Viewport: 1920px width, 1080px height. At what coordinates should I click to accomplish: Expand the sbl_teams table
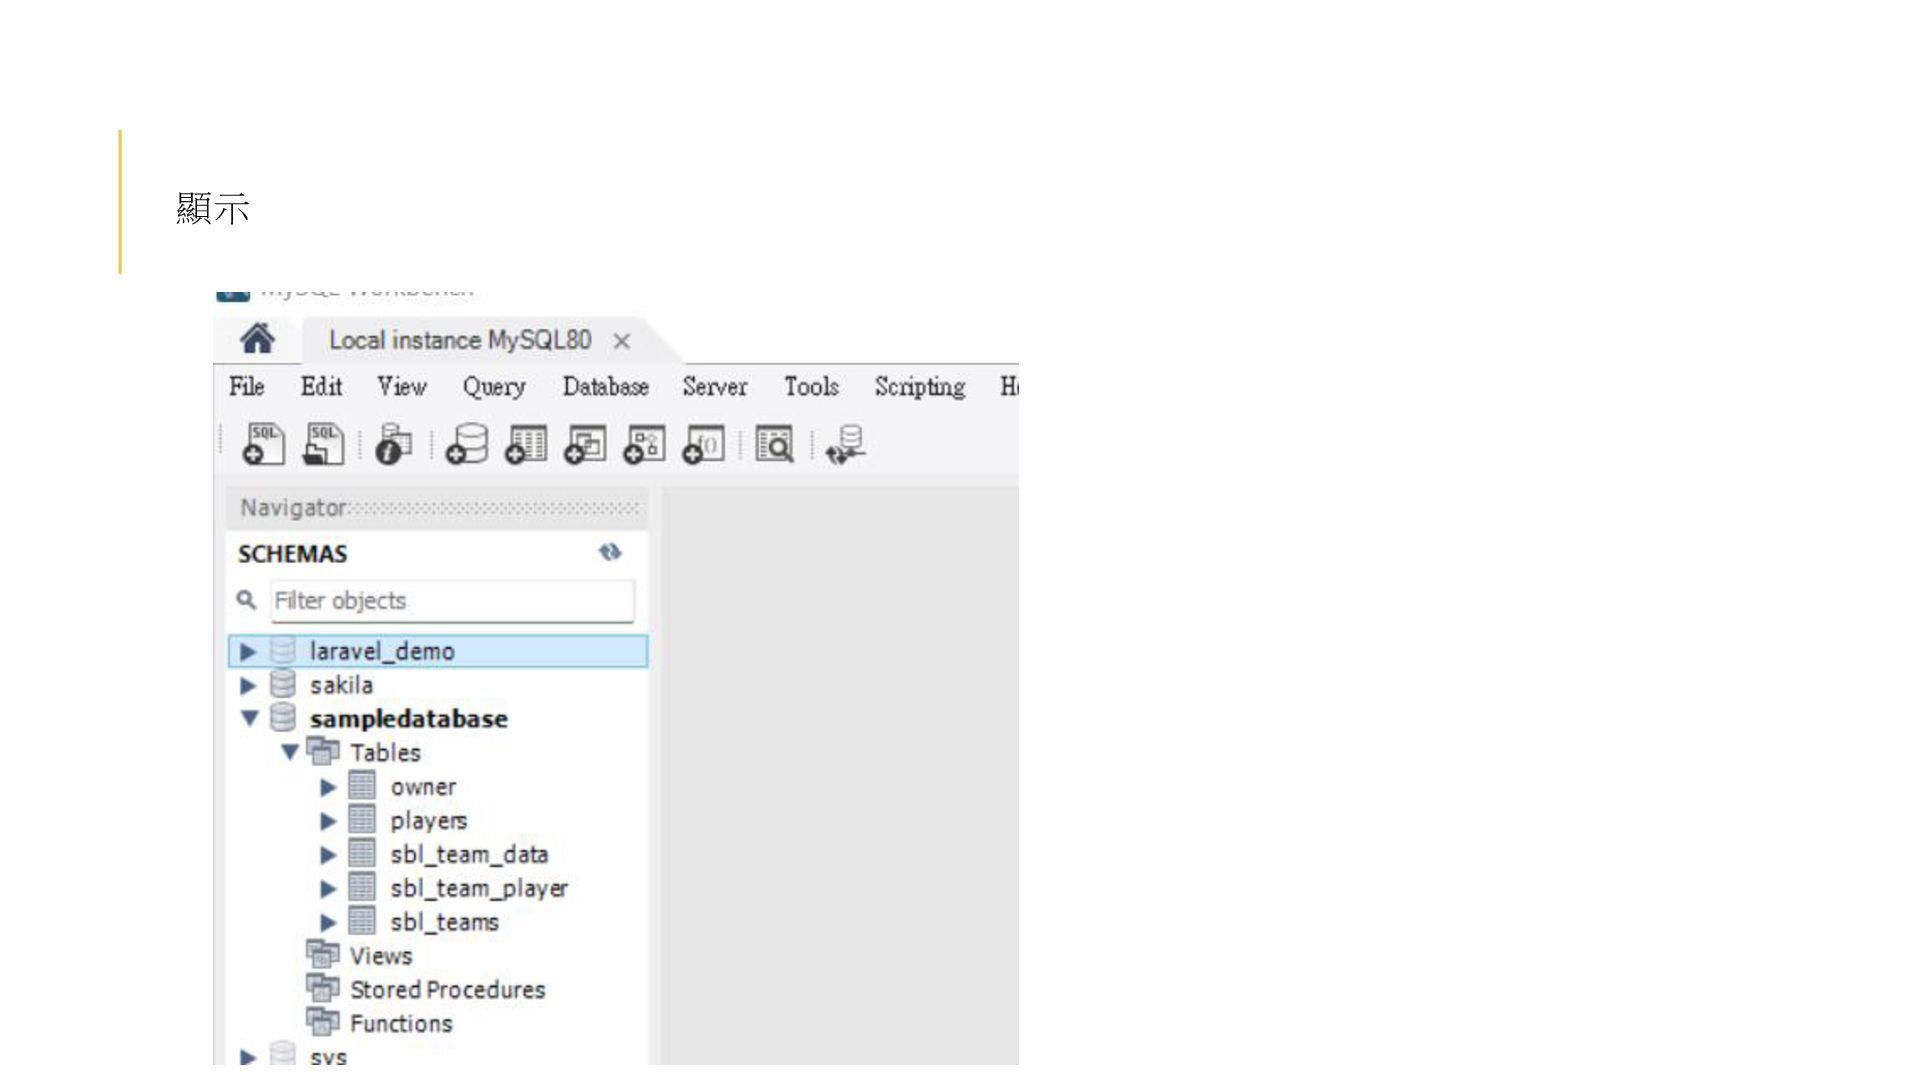click(328, 923)
